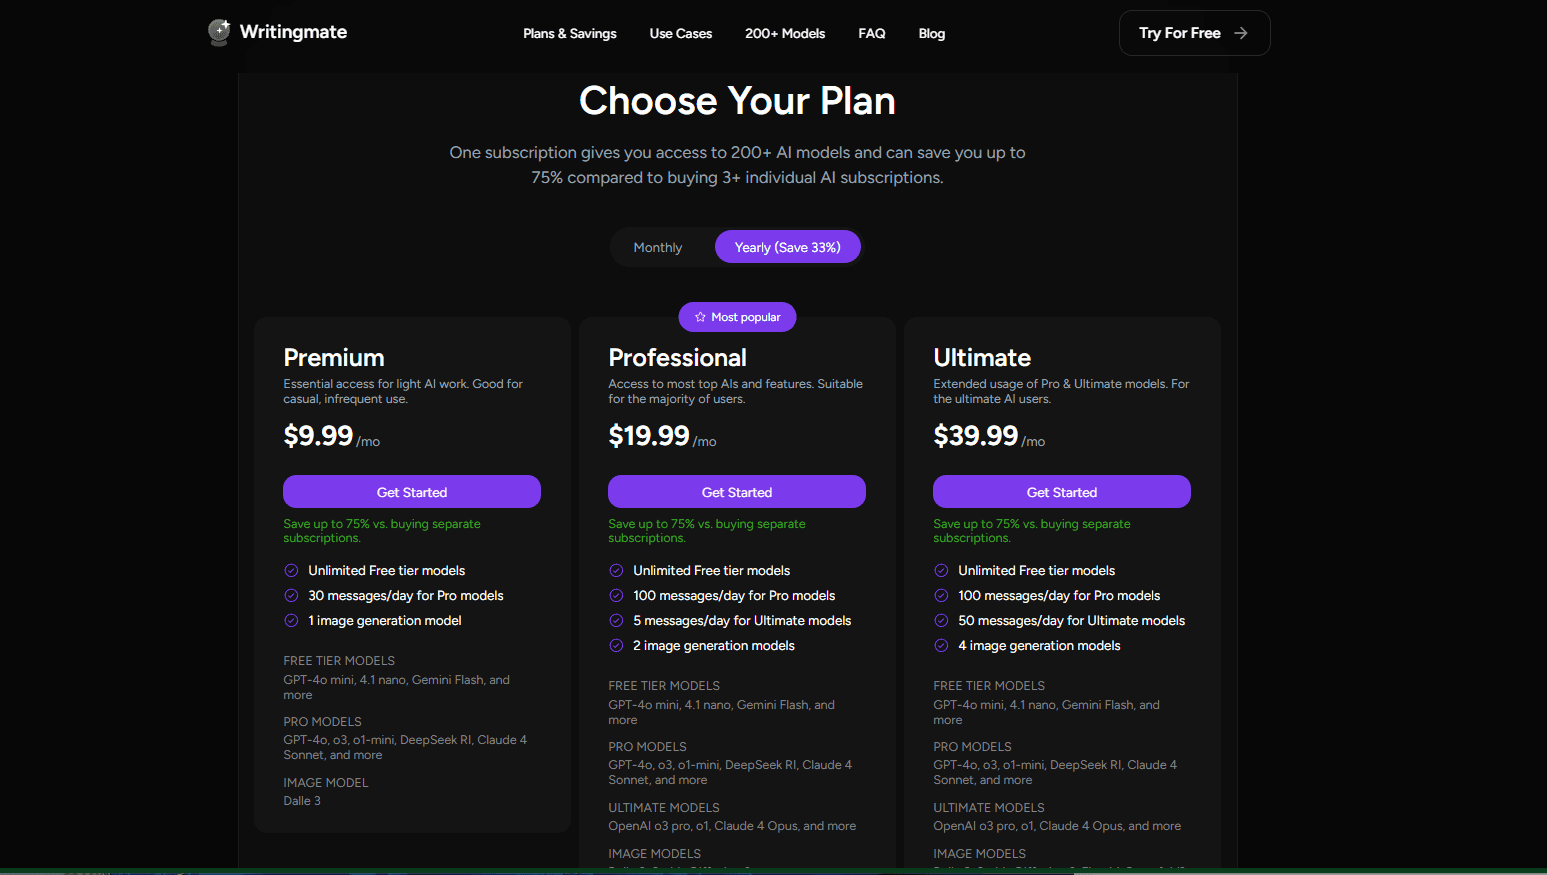Click checkmark icon beside 30 messages/day for Pro models
1547x875 pixels.
(x=291, y=595)
